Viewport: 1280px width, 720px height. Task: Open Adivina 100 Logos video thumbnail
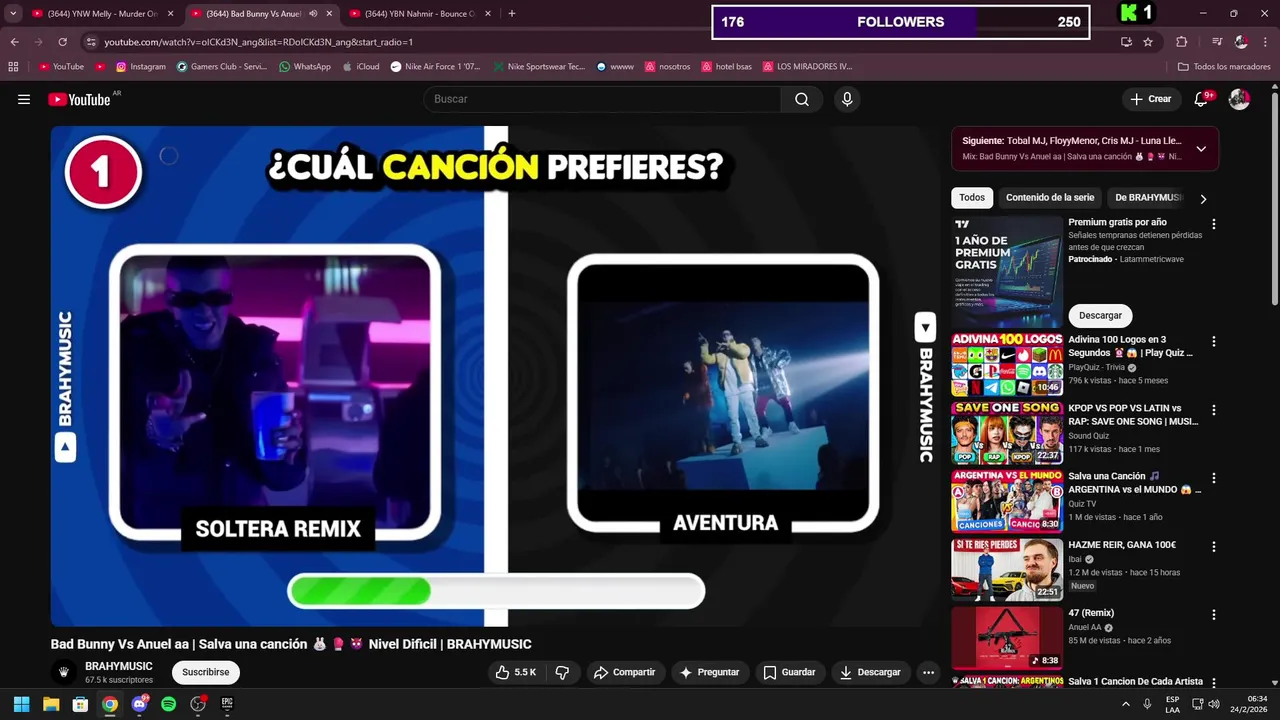1007,365
